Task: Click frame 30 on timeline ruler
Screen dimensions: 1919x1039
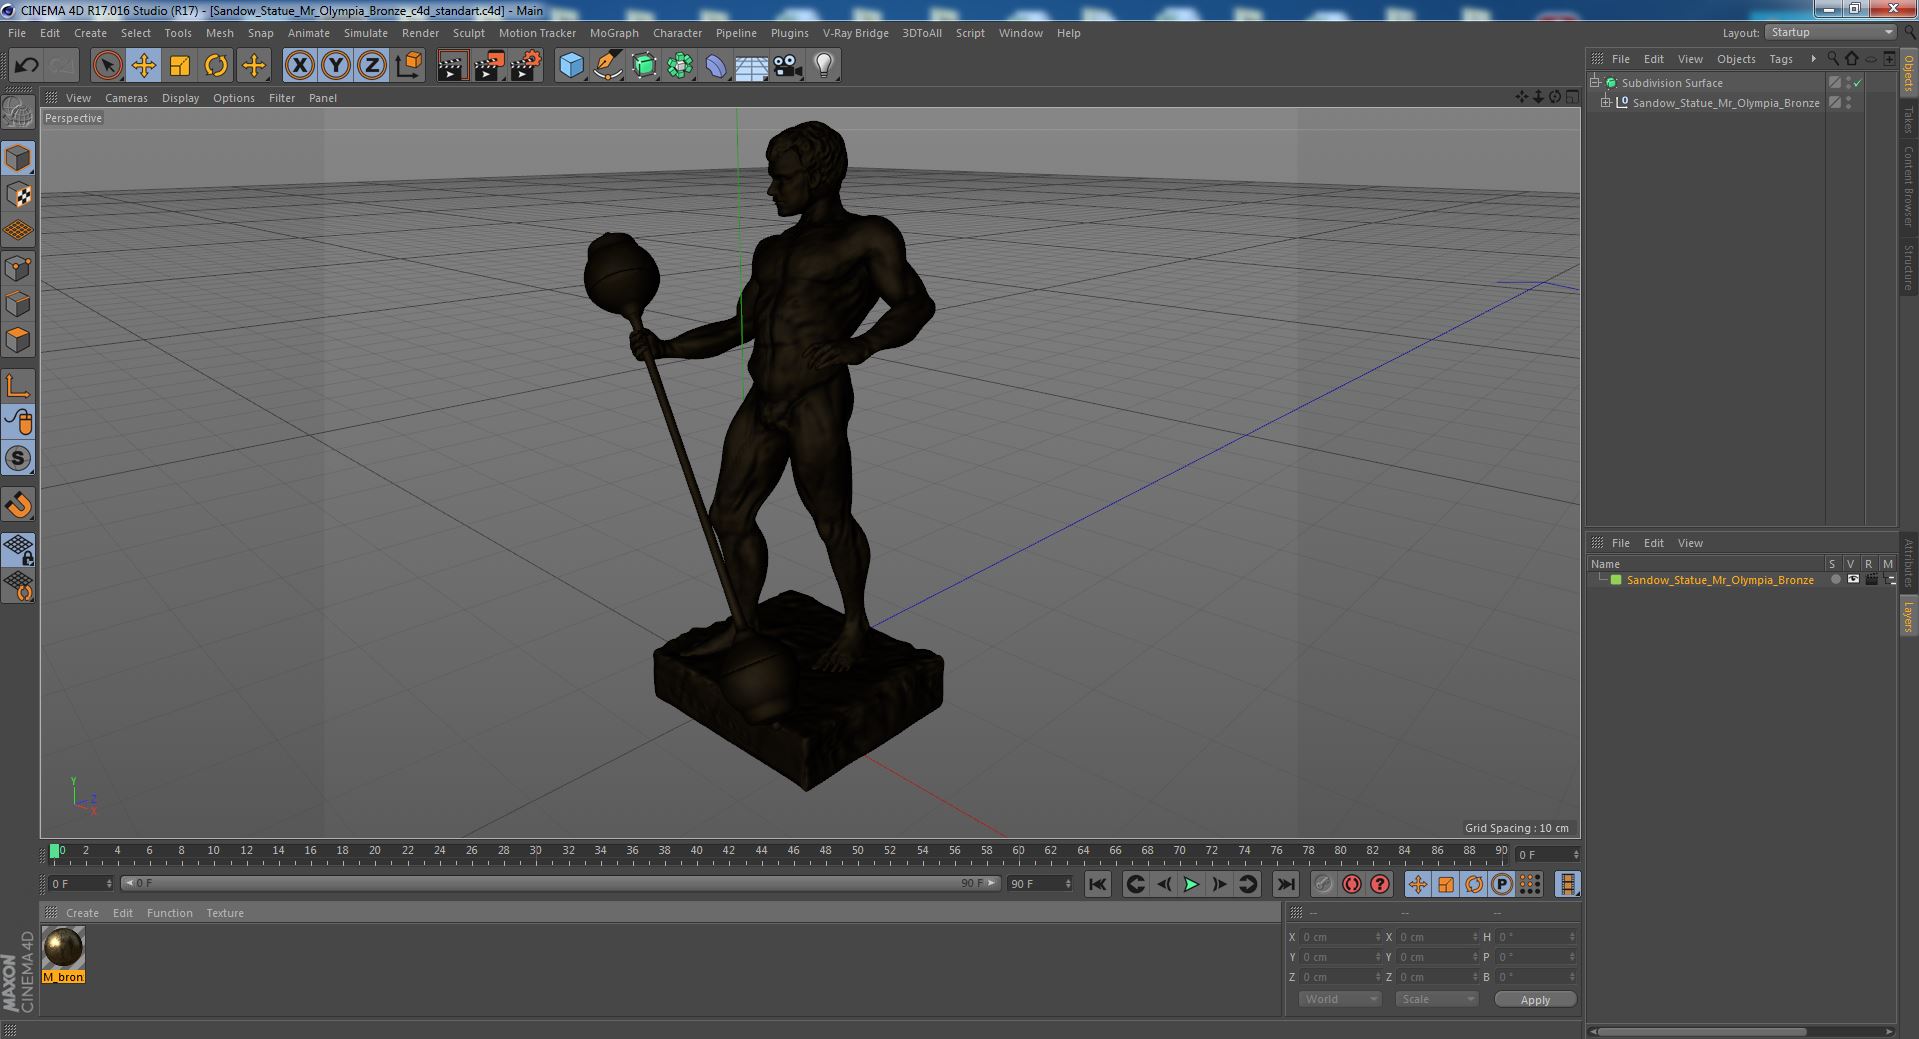Action: coord(535,851)
